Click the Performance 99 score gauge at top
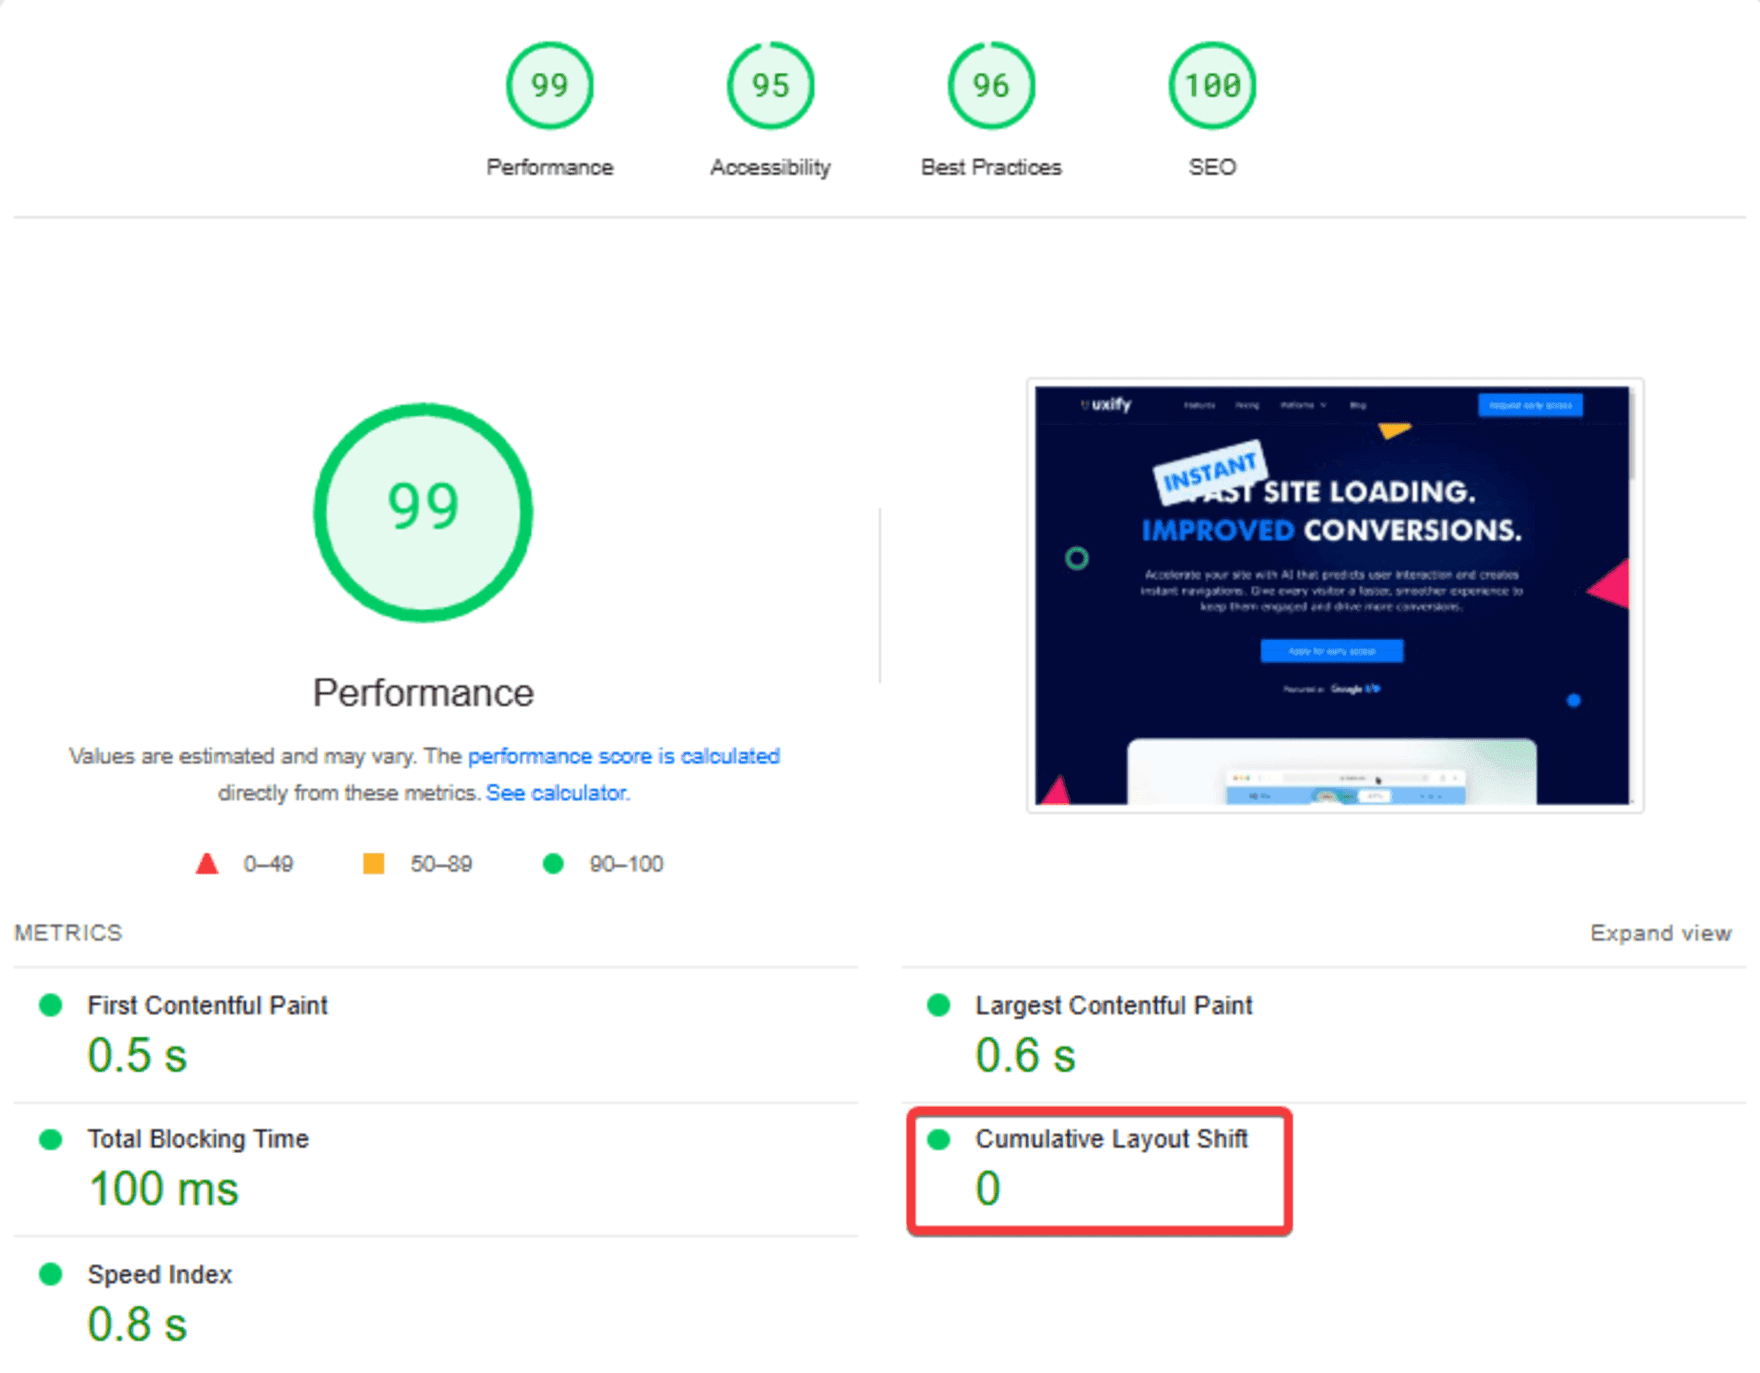The height and width of the screenshot is (1373, 1760). click(x=549, y=86)
